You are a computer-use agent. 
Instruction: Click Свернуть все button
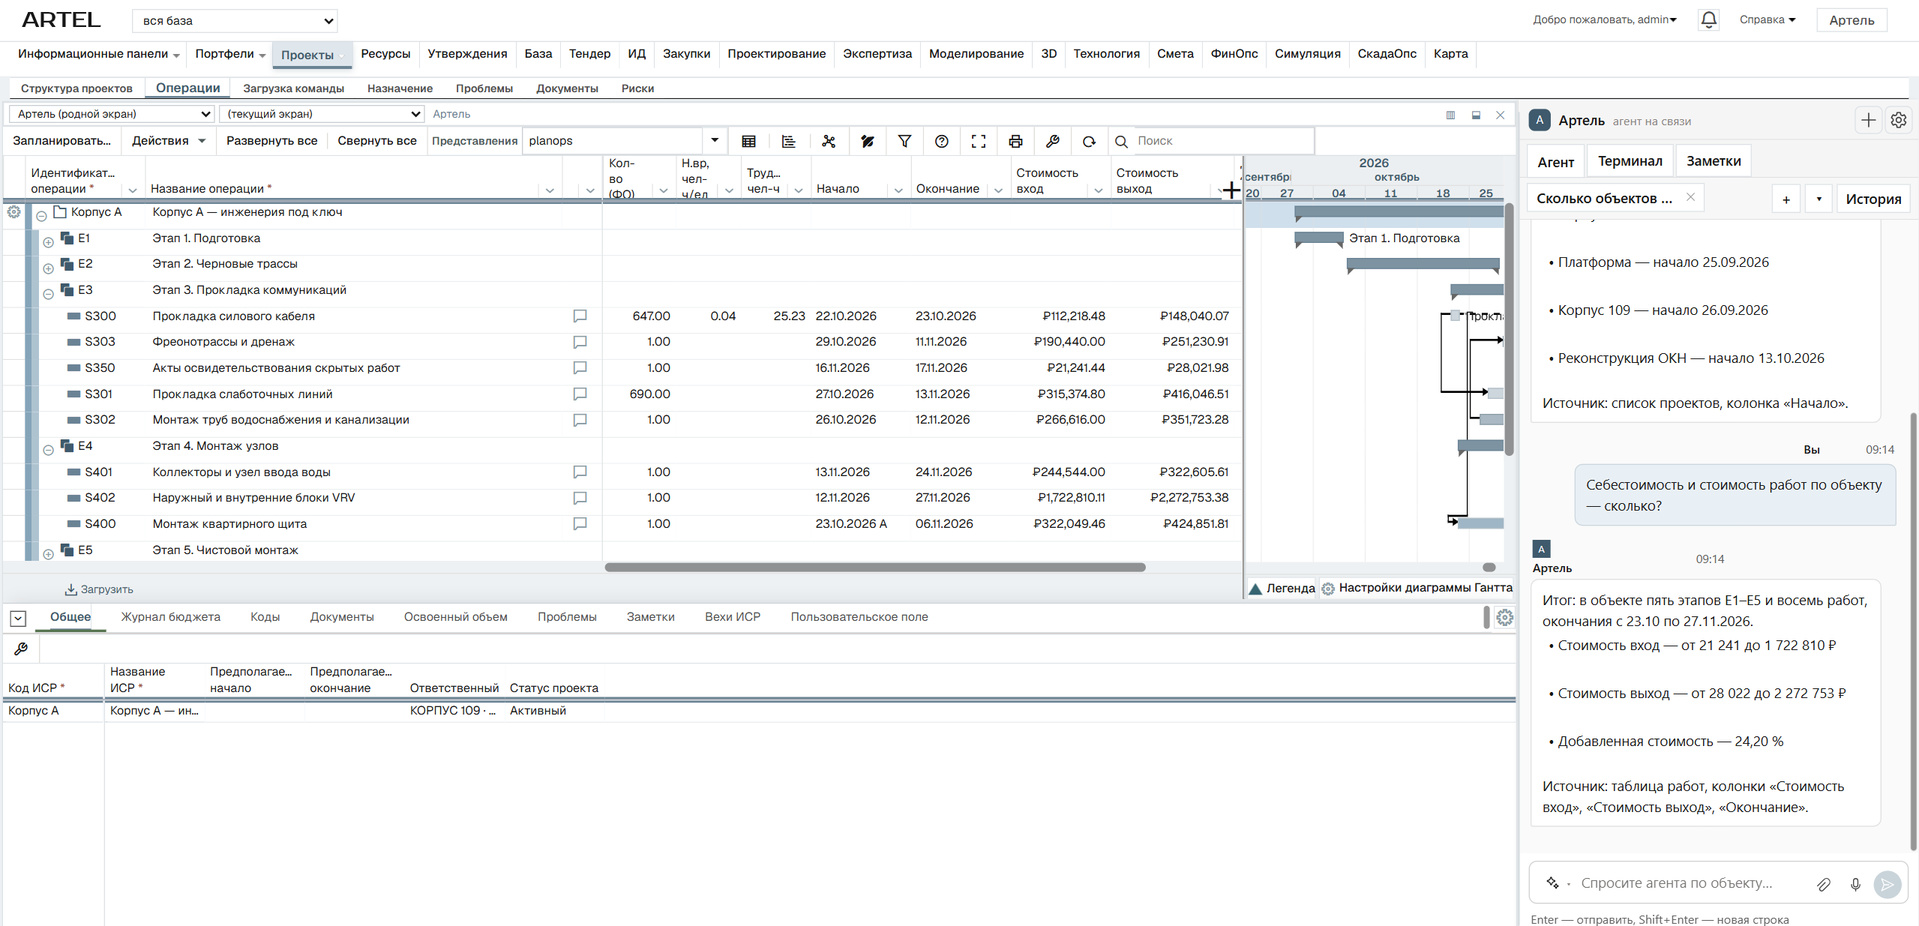click(x=377, y=141)
